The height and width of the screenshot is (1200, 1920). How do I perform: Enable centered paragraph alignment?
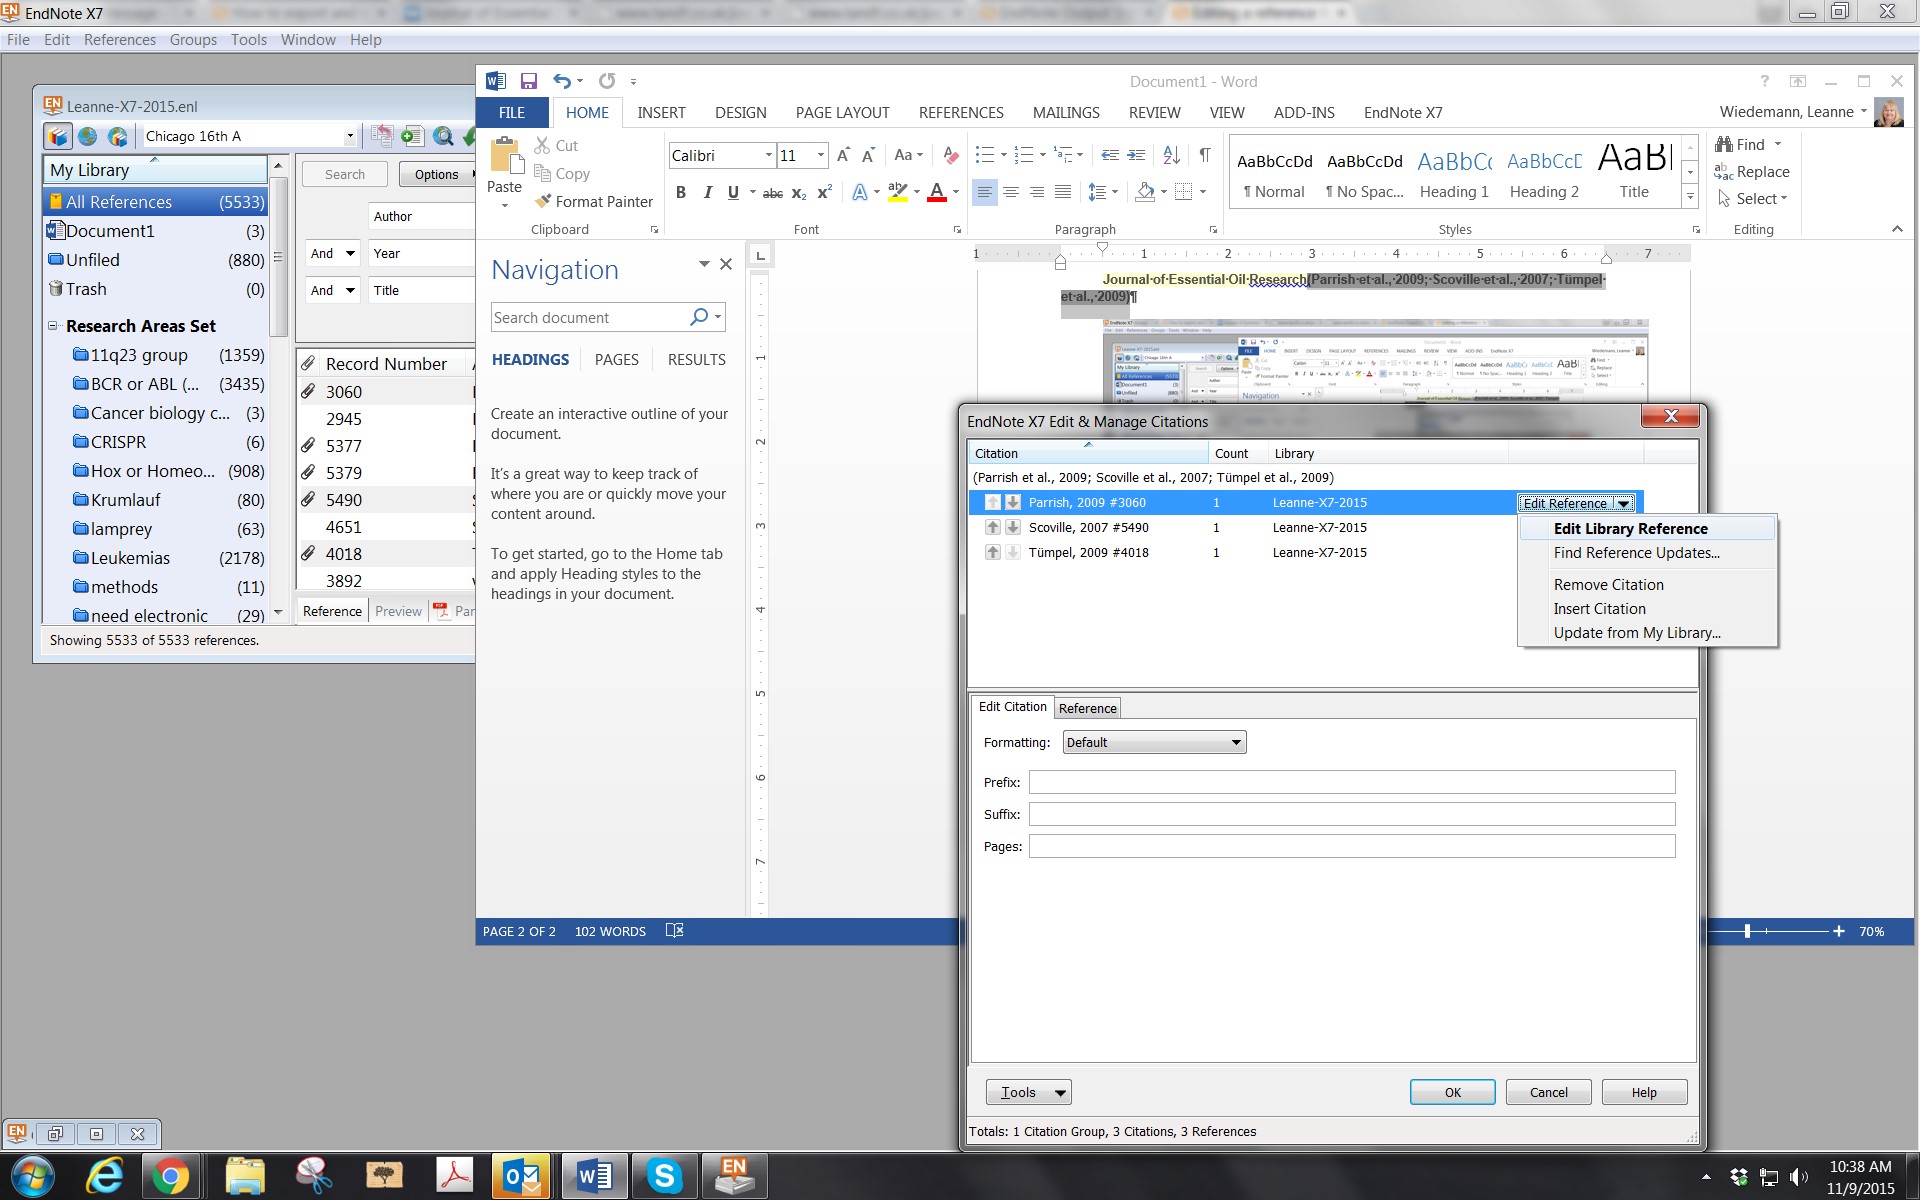click(x=1011, y=192)
